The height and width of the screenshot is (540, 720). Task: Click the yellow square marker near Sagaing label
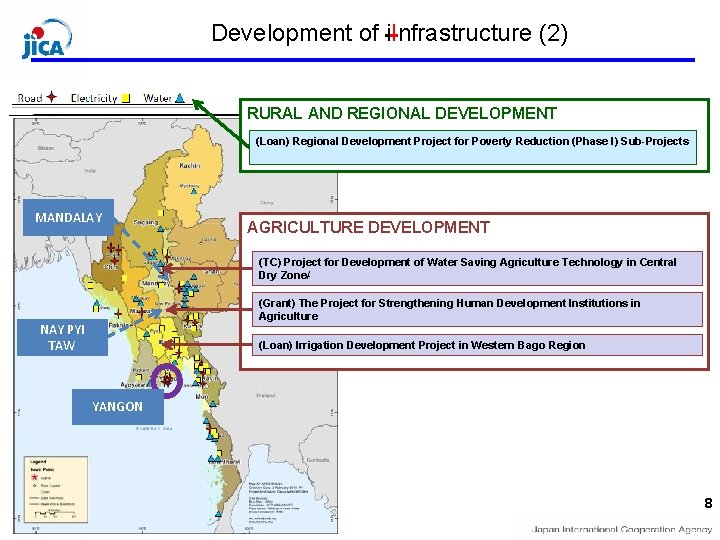pos(161,213)
